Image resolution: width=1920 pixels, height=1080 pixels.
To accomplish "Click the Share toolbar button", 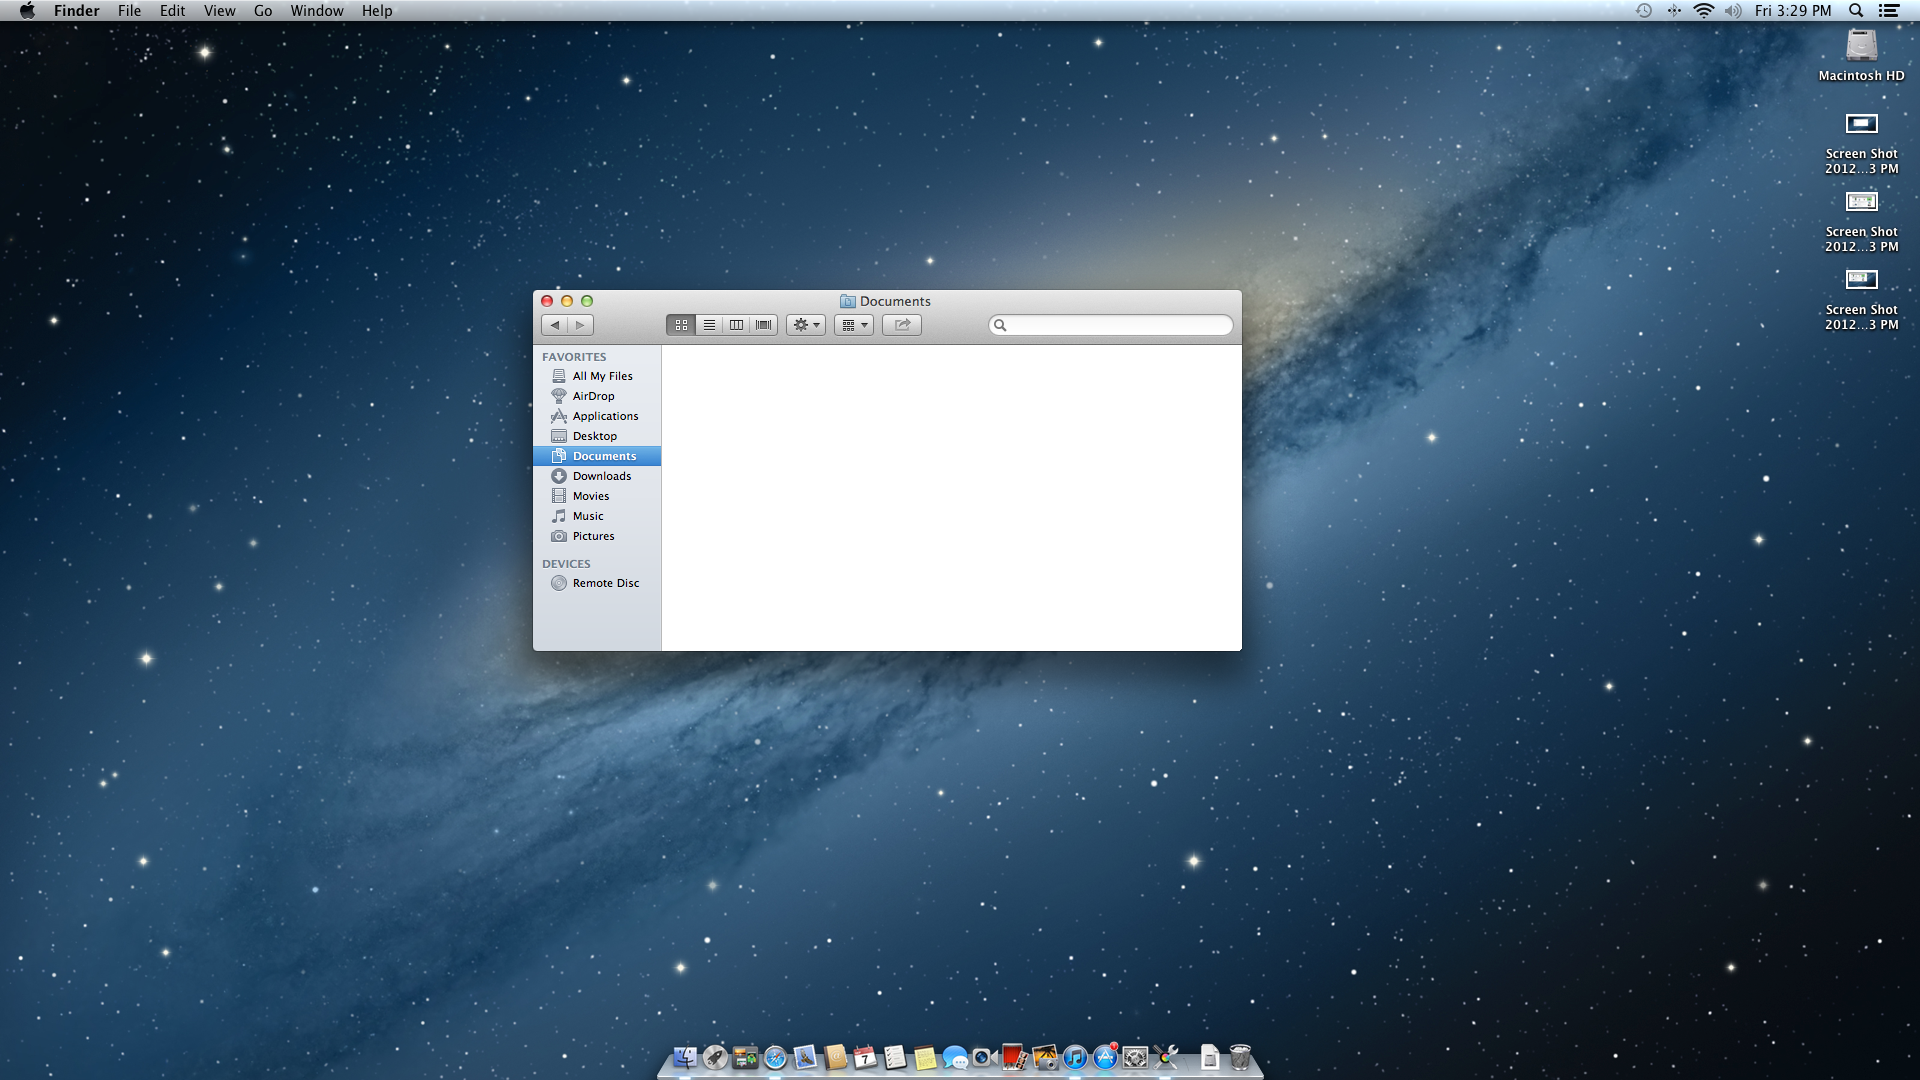I will (902, 325).
